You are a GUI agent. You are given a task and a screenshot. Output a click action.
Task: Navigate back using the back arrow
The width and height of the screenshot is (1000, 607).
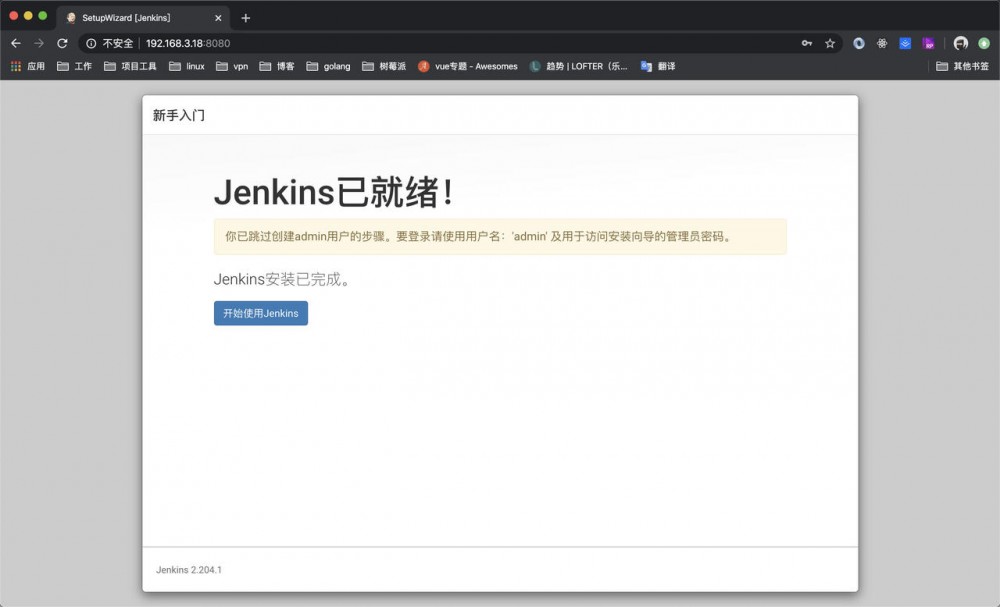point(16,44)
